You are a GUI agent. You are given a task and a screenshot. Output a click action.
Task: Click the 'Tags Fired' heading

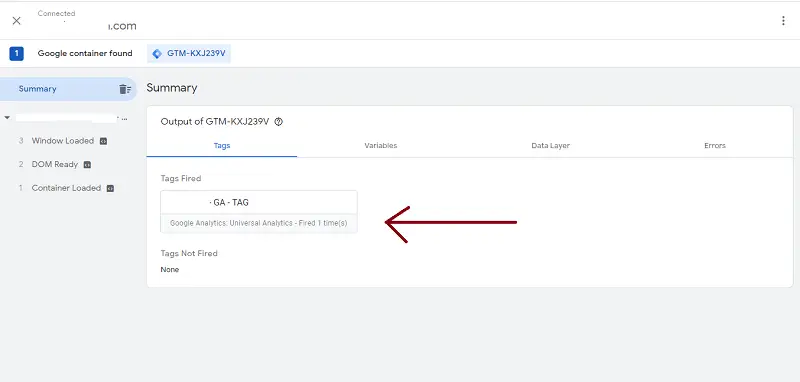click(181, 179)
